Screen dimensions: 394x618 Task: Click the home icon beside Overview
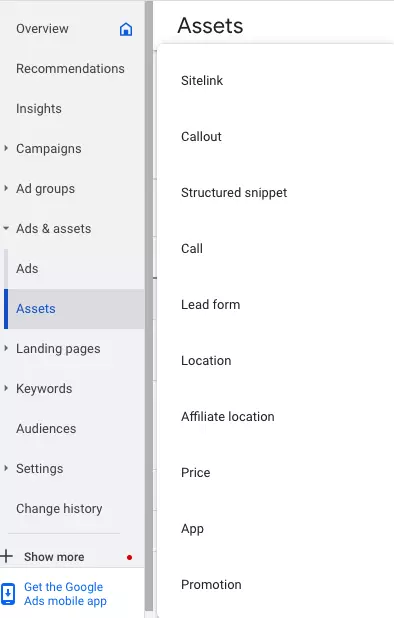pyautogui.click(x=126, y=29)
